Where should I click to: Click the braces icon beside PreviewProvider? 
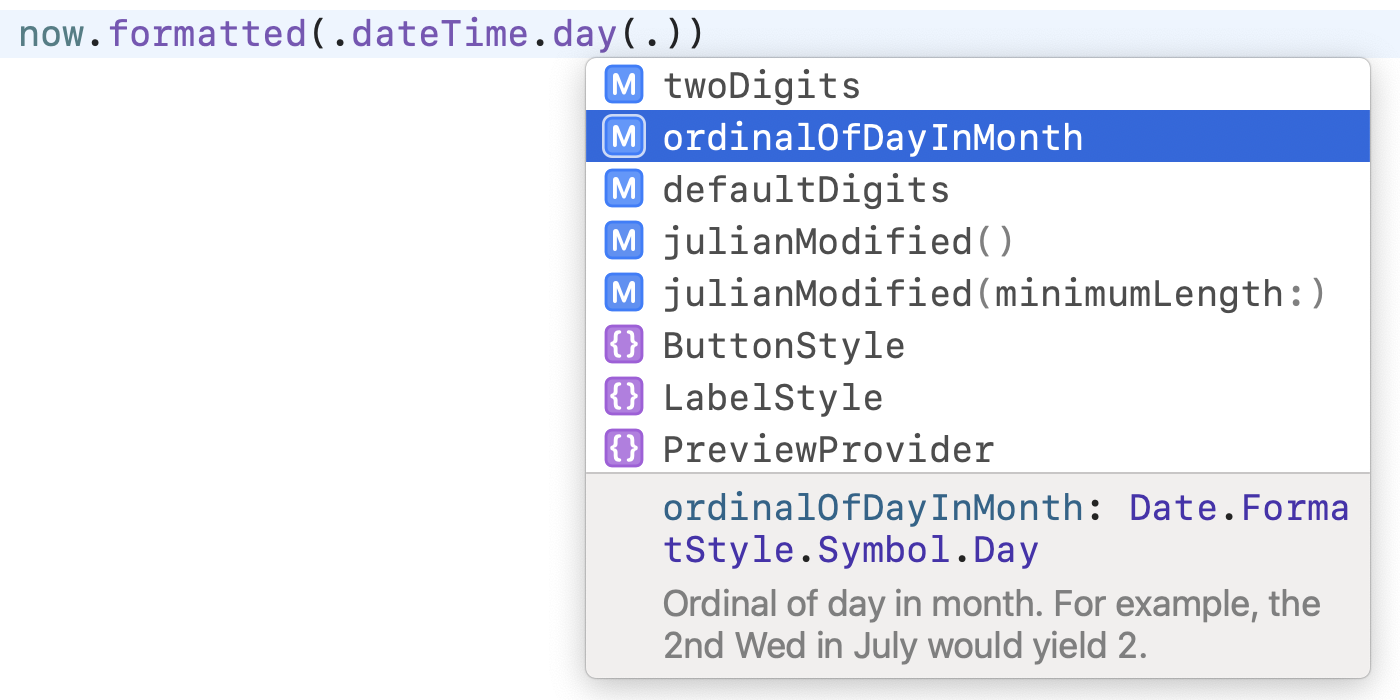pyautogui.click(x=623, y=449)
